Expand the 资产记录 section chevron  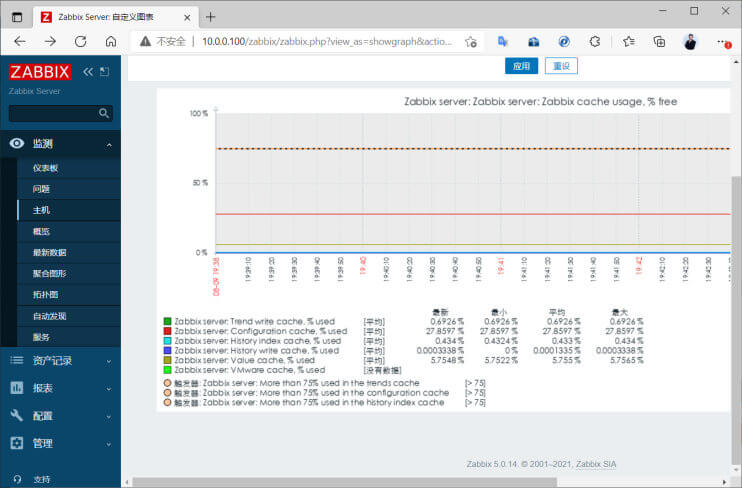coord(109,362)
